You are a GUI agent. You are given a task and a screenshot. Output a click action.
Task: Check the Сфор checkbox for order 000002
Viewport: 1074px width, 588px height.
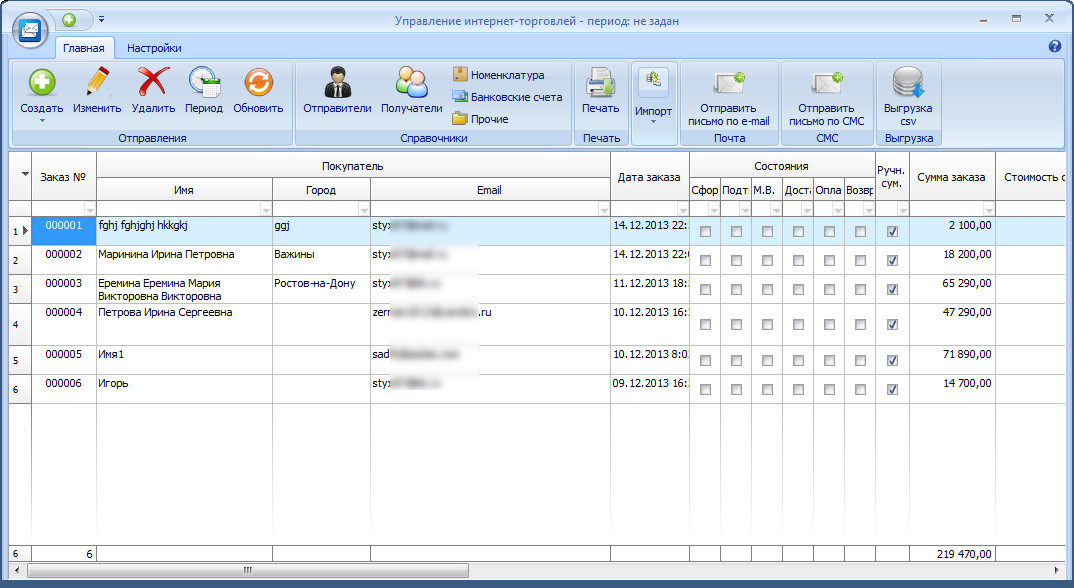point(705,260)
